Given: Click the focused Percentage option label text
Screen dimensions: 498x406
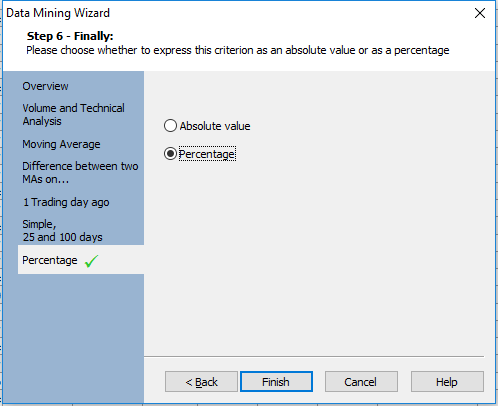Looking at the screenshot, I should coord(207,154).
